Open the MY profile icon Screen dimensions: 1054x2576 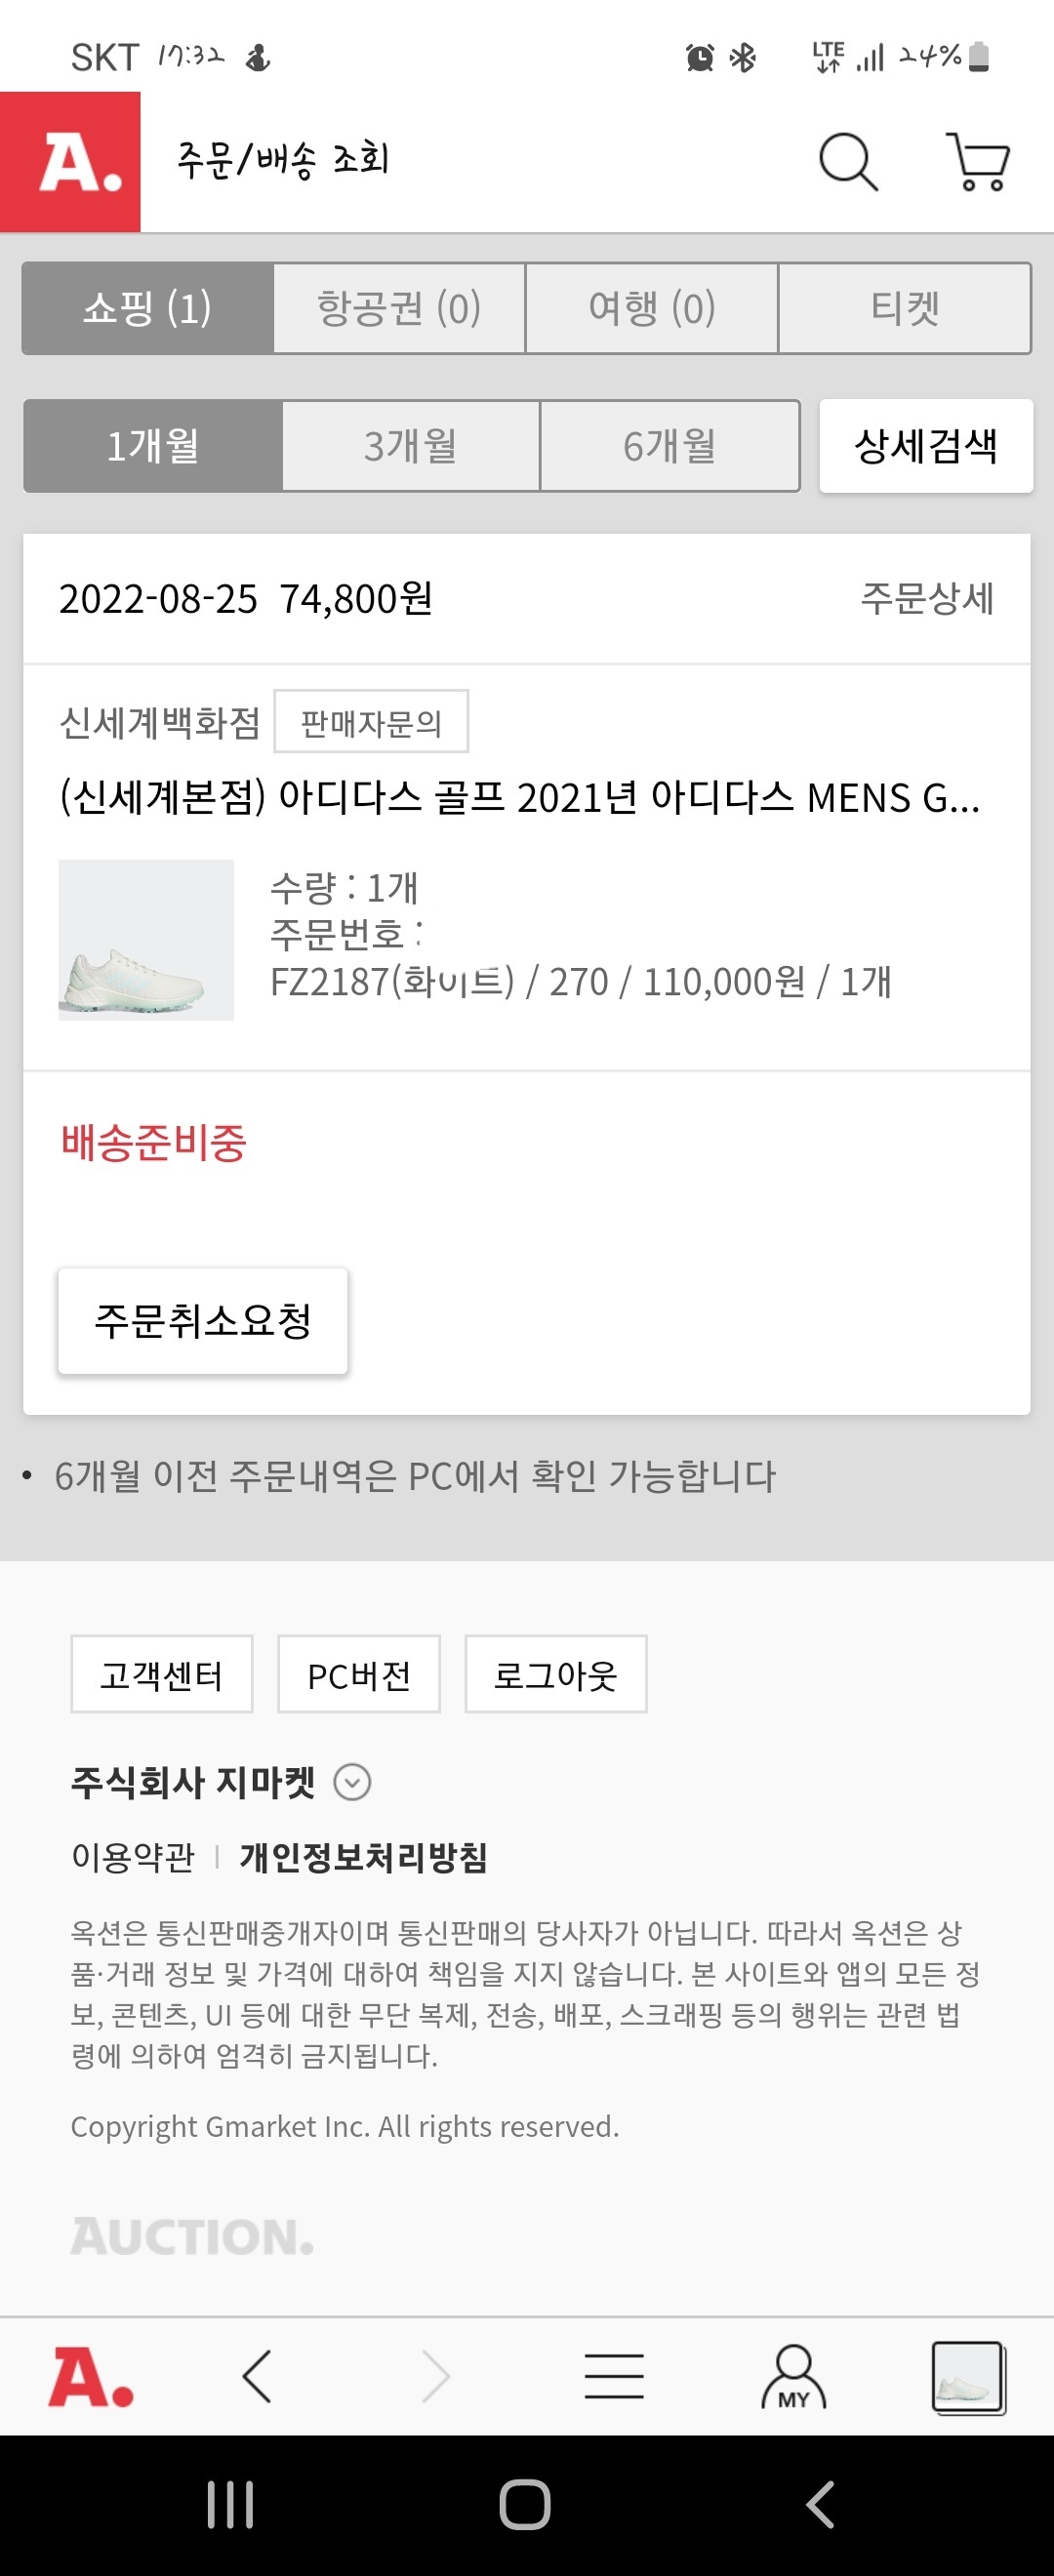pos(793,2376)
